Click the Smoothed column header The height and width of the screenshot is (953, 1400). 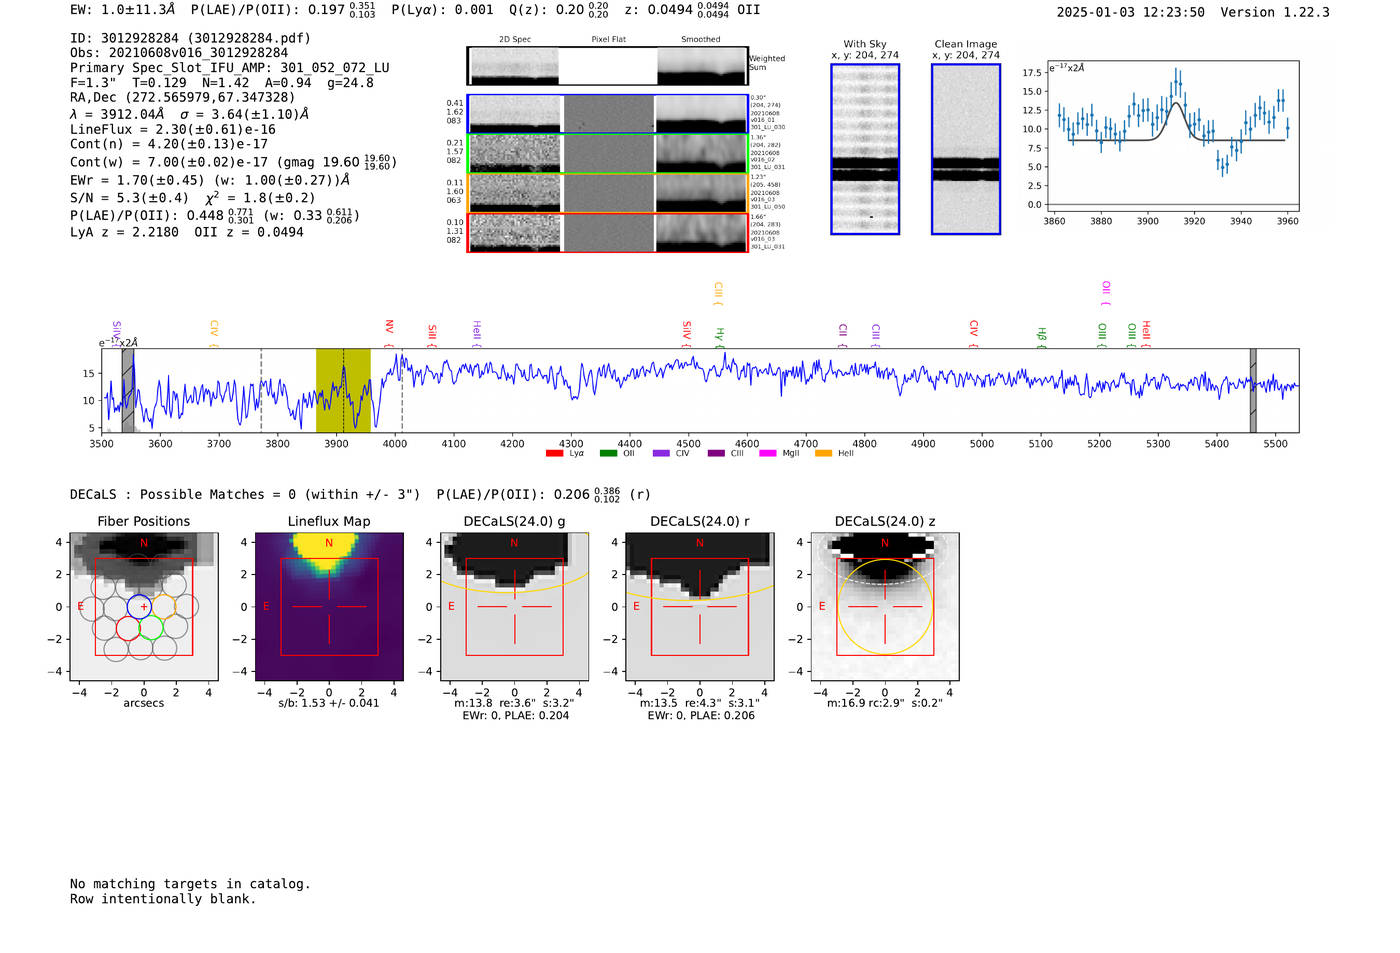coord(701,39)
